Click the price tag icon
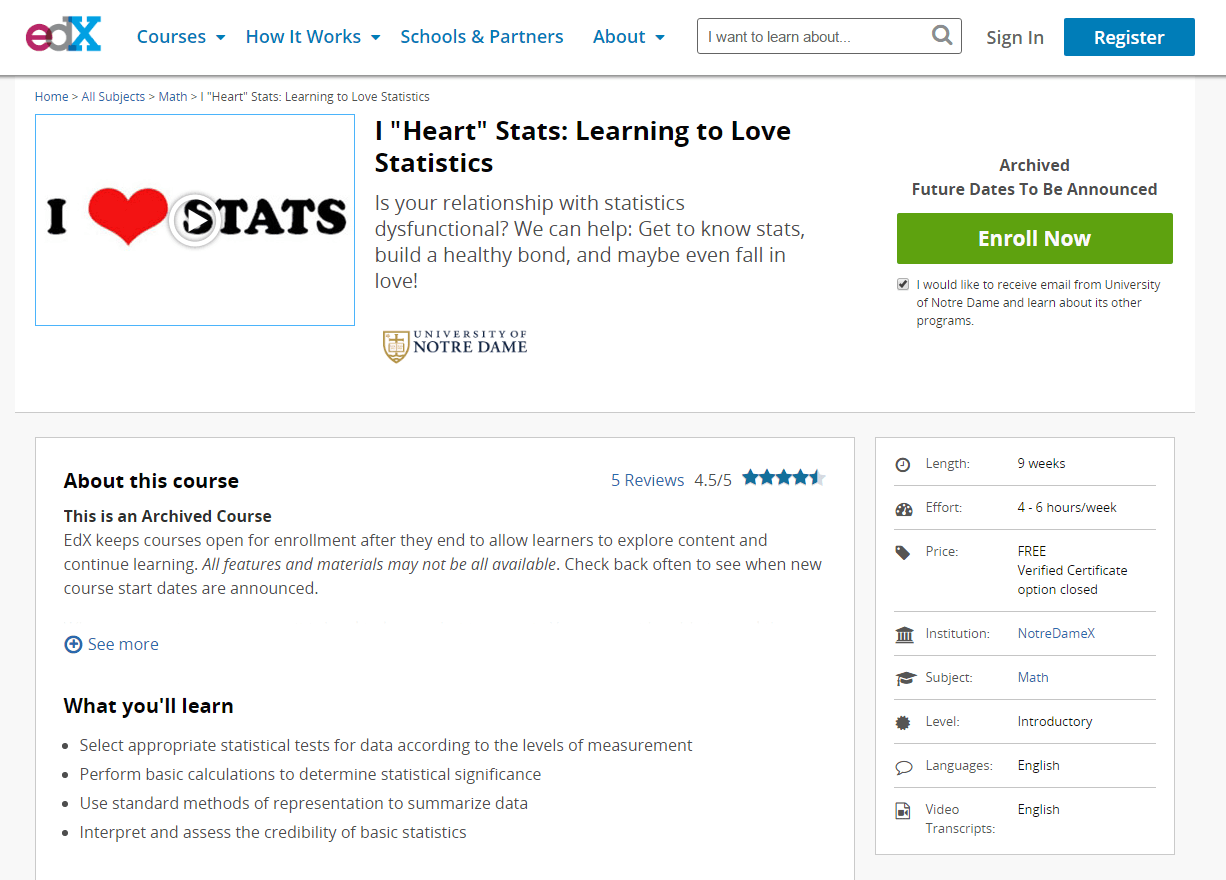Viewport: 1226px width, 880px height. pyautogui.click(x=903, y=552)
